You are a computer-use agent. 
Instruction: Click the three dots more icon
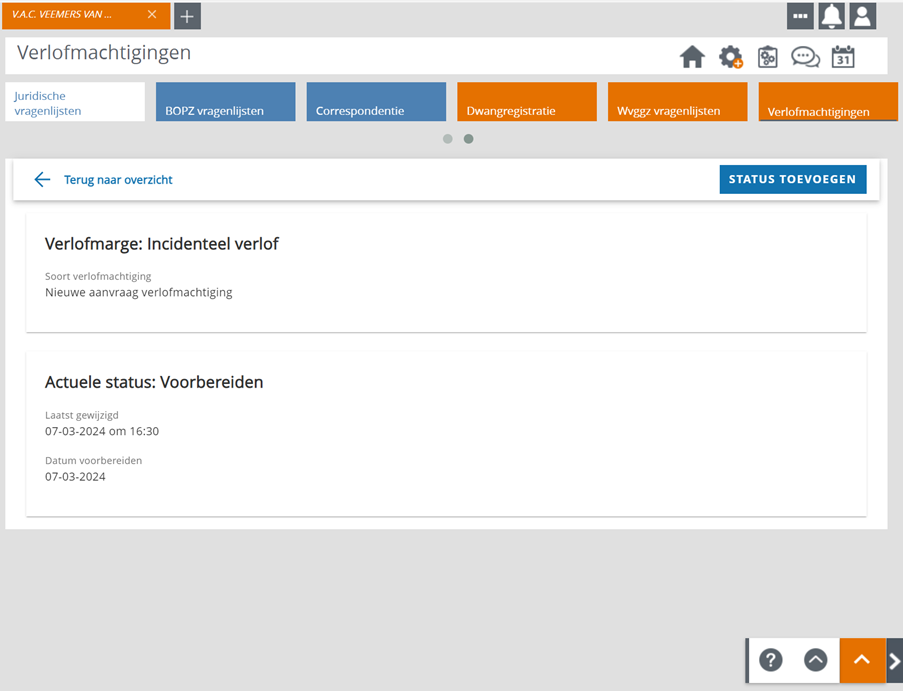(x=800, y=16)
